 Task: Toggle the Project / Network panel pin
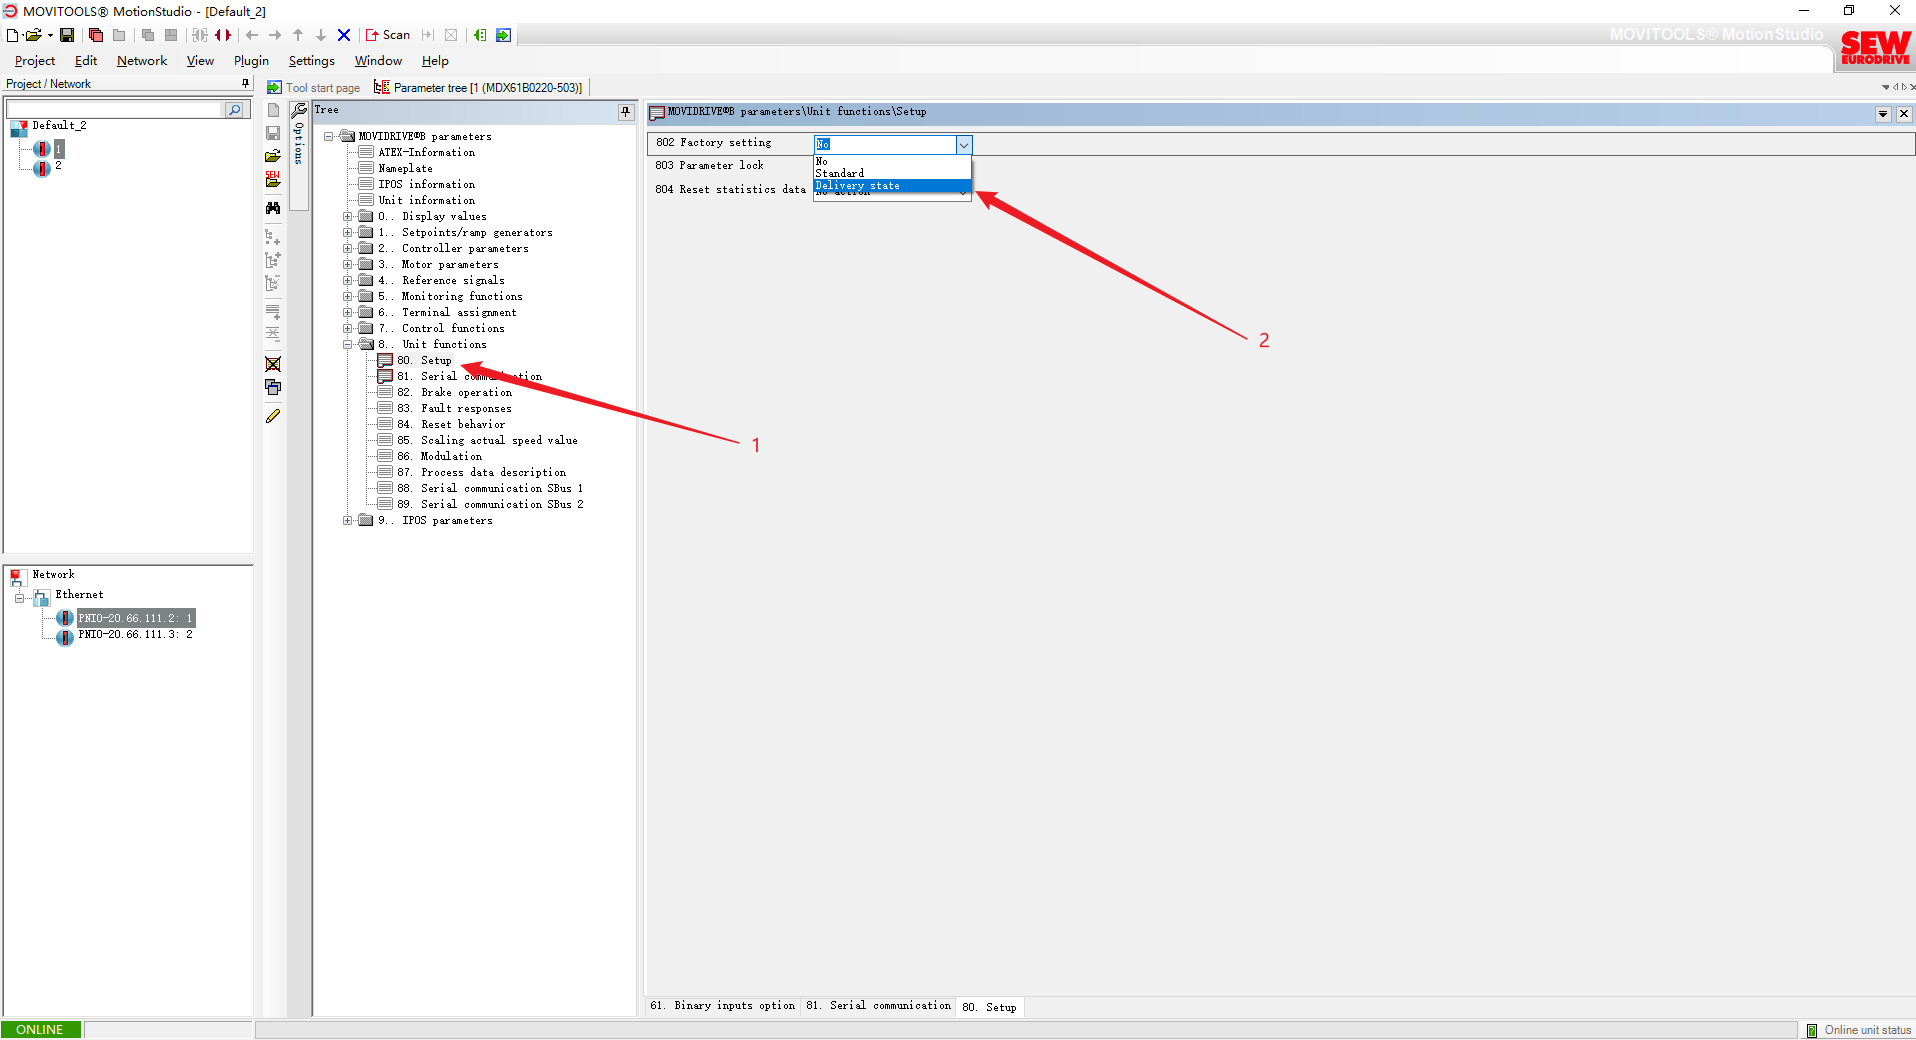pos(245,84)
